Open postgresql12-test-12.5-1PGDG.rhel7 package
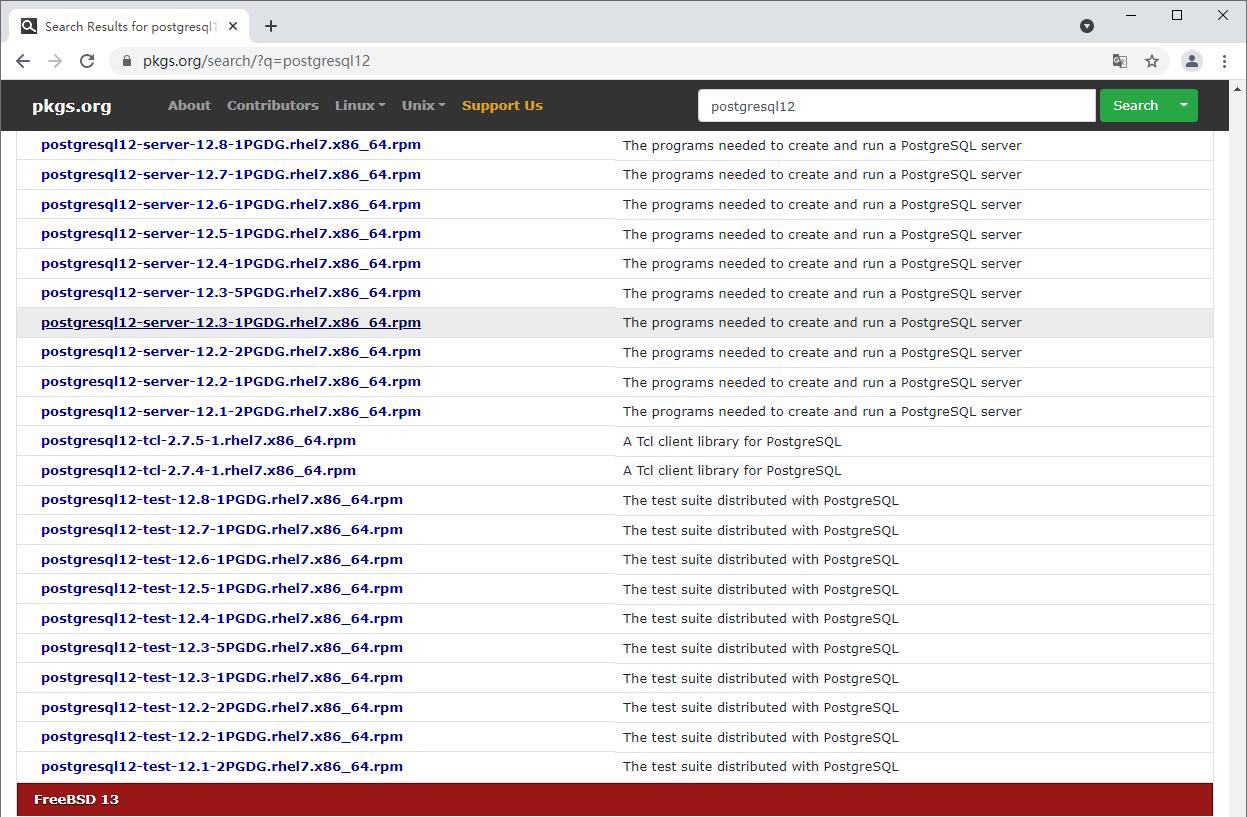Screen dimensions: 1247x817 point(222,588)
